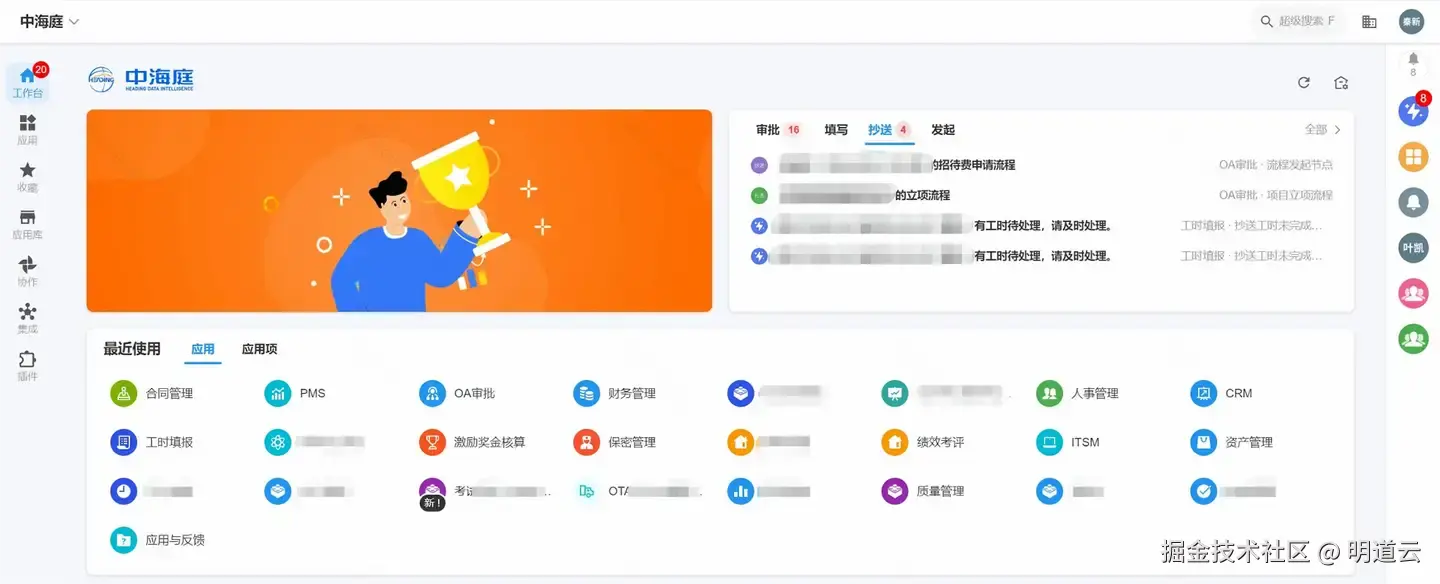
Task: Open the 财务管理 app icon
Action: click(586, 393)
